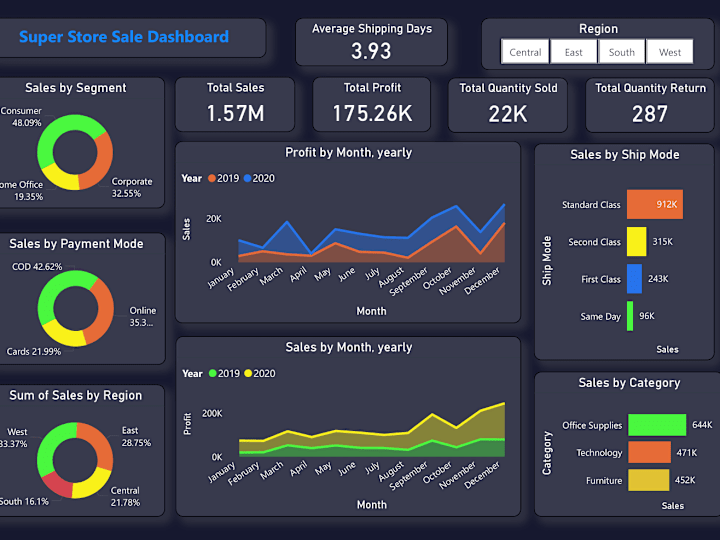Click the COD 42.62% payment label

click(x=37, y=267)
